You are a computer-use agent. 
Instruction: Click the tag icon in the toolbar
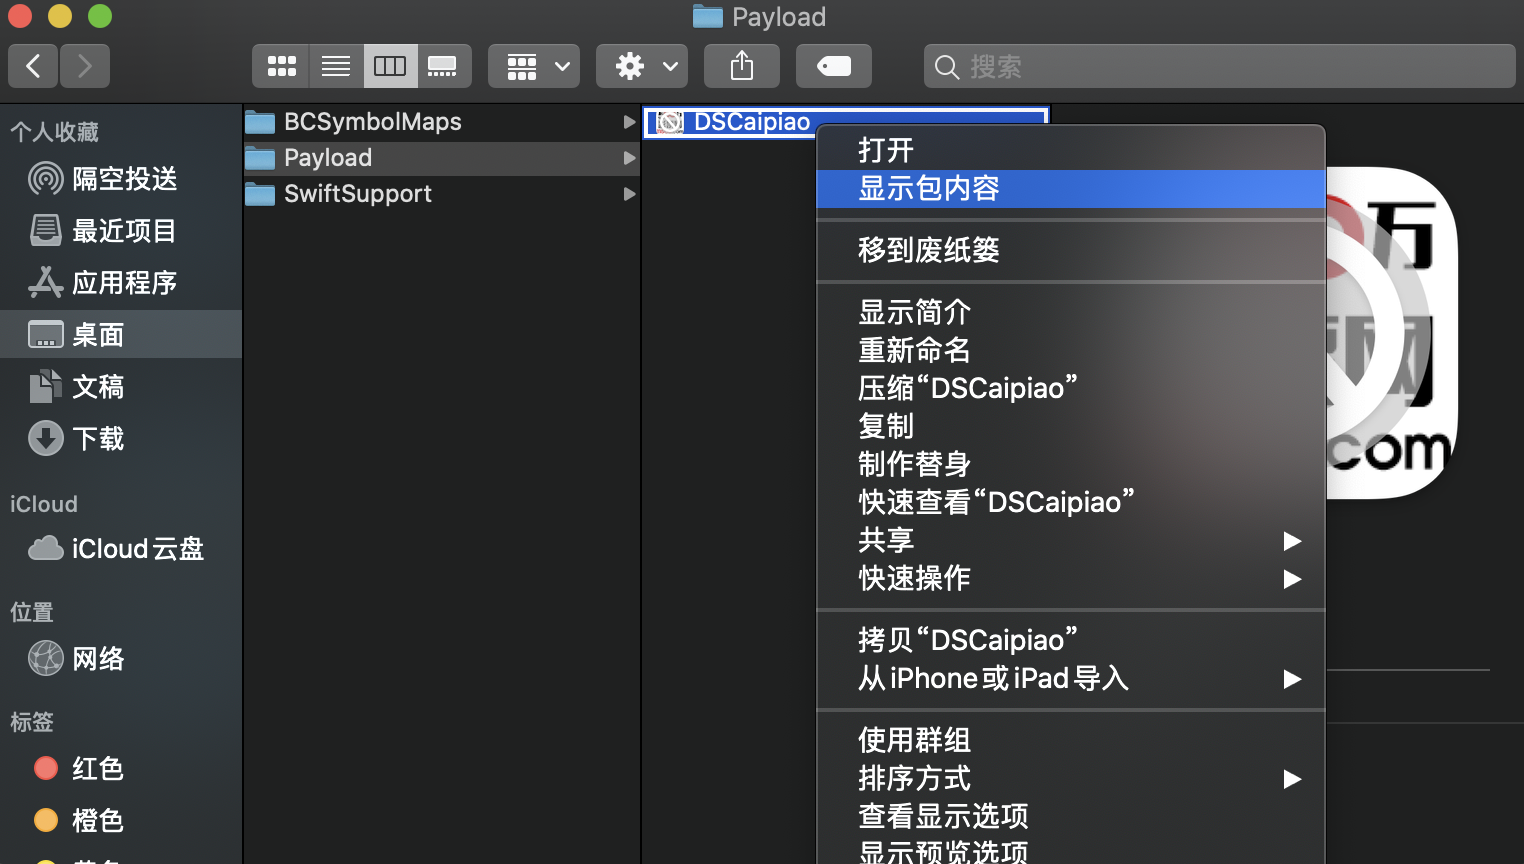833,65
